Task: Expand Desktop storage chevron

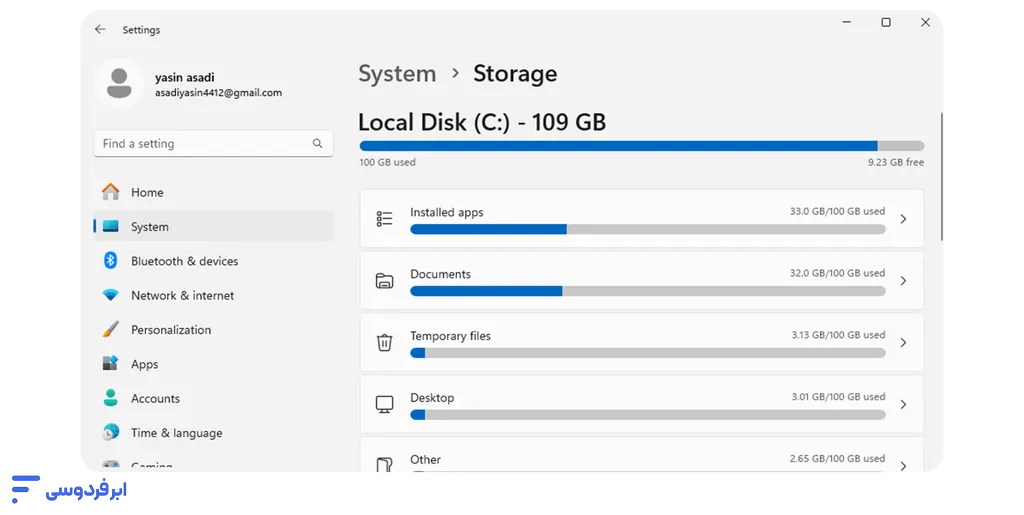Action: (x=903, y=405)
